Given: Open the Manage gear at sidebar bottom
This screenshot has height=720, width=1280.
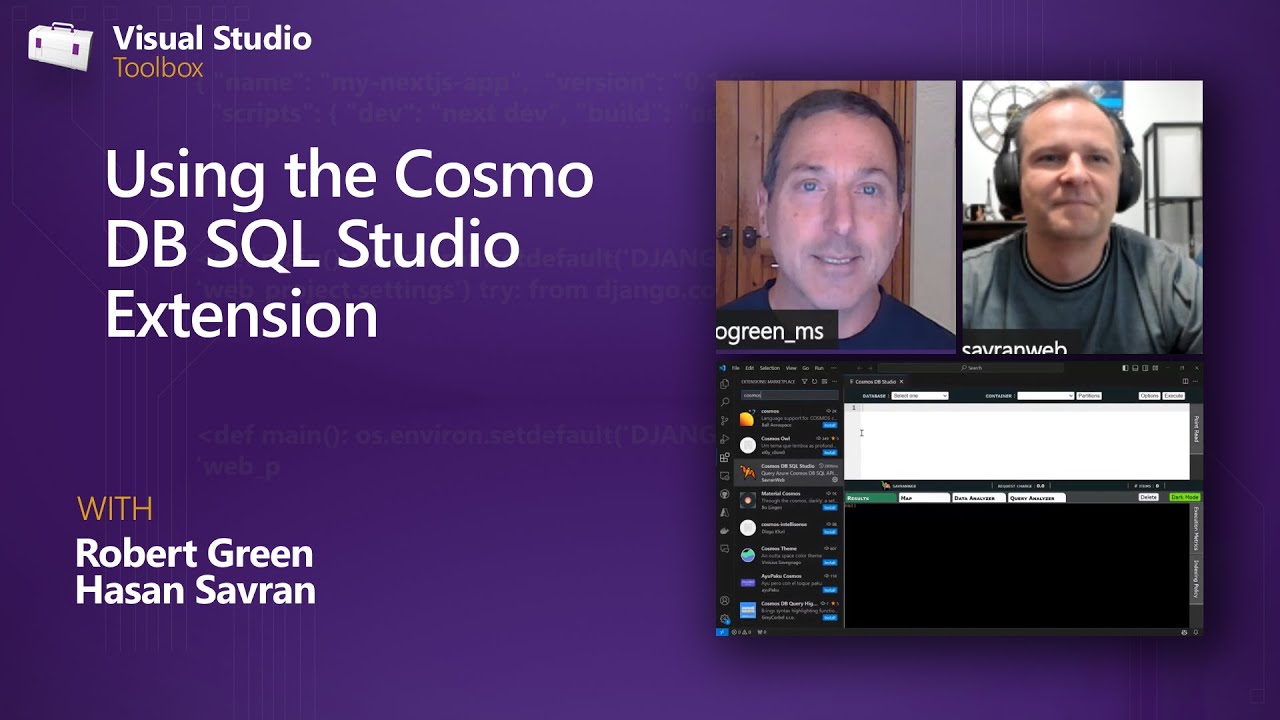Looking at the screenshot, I should (724, 617).
